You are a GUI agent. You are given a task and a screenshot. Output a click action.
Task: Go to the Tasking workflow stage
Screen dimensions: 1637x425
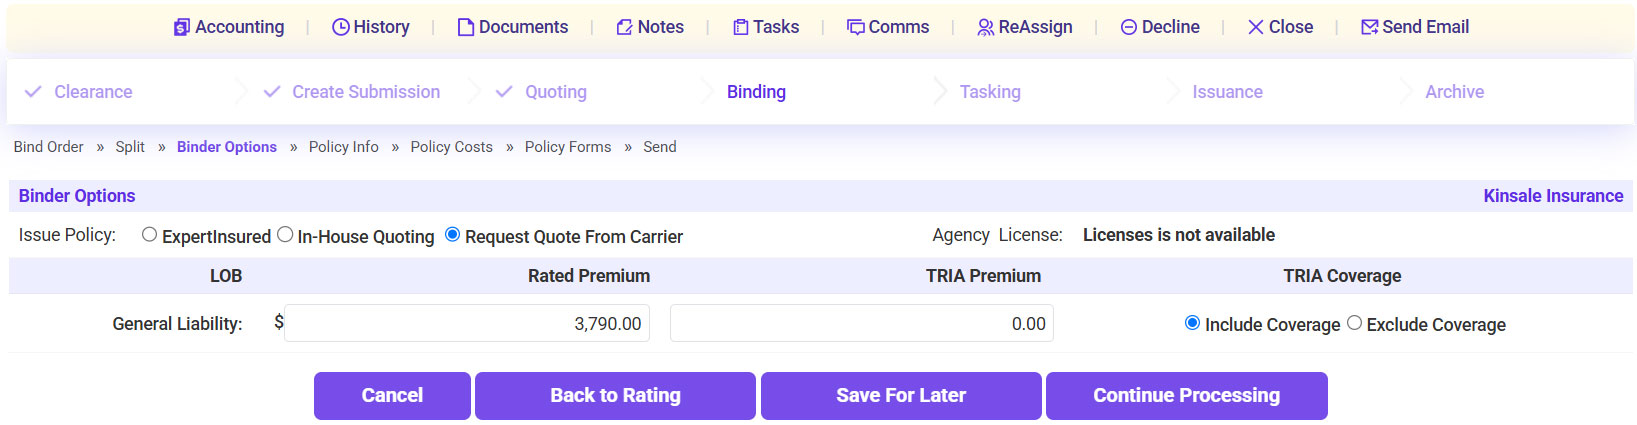click(x=990, y=92)
